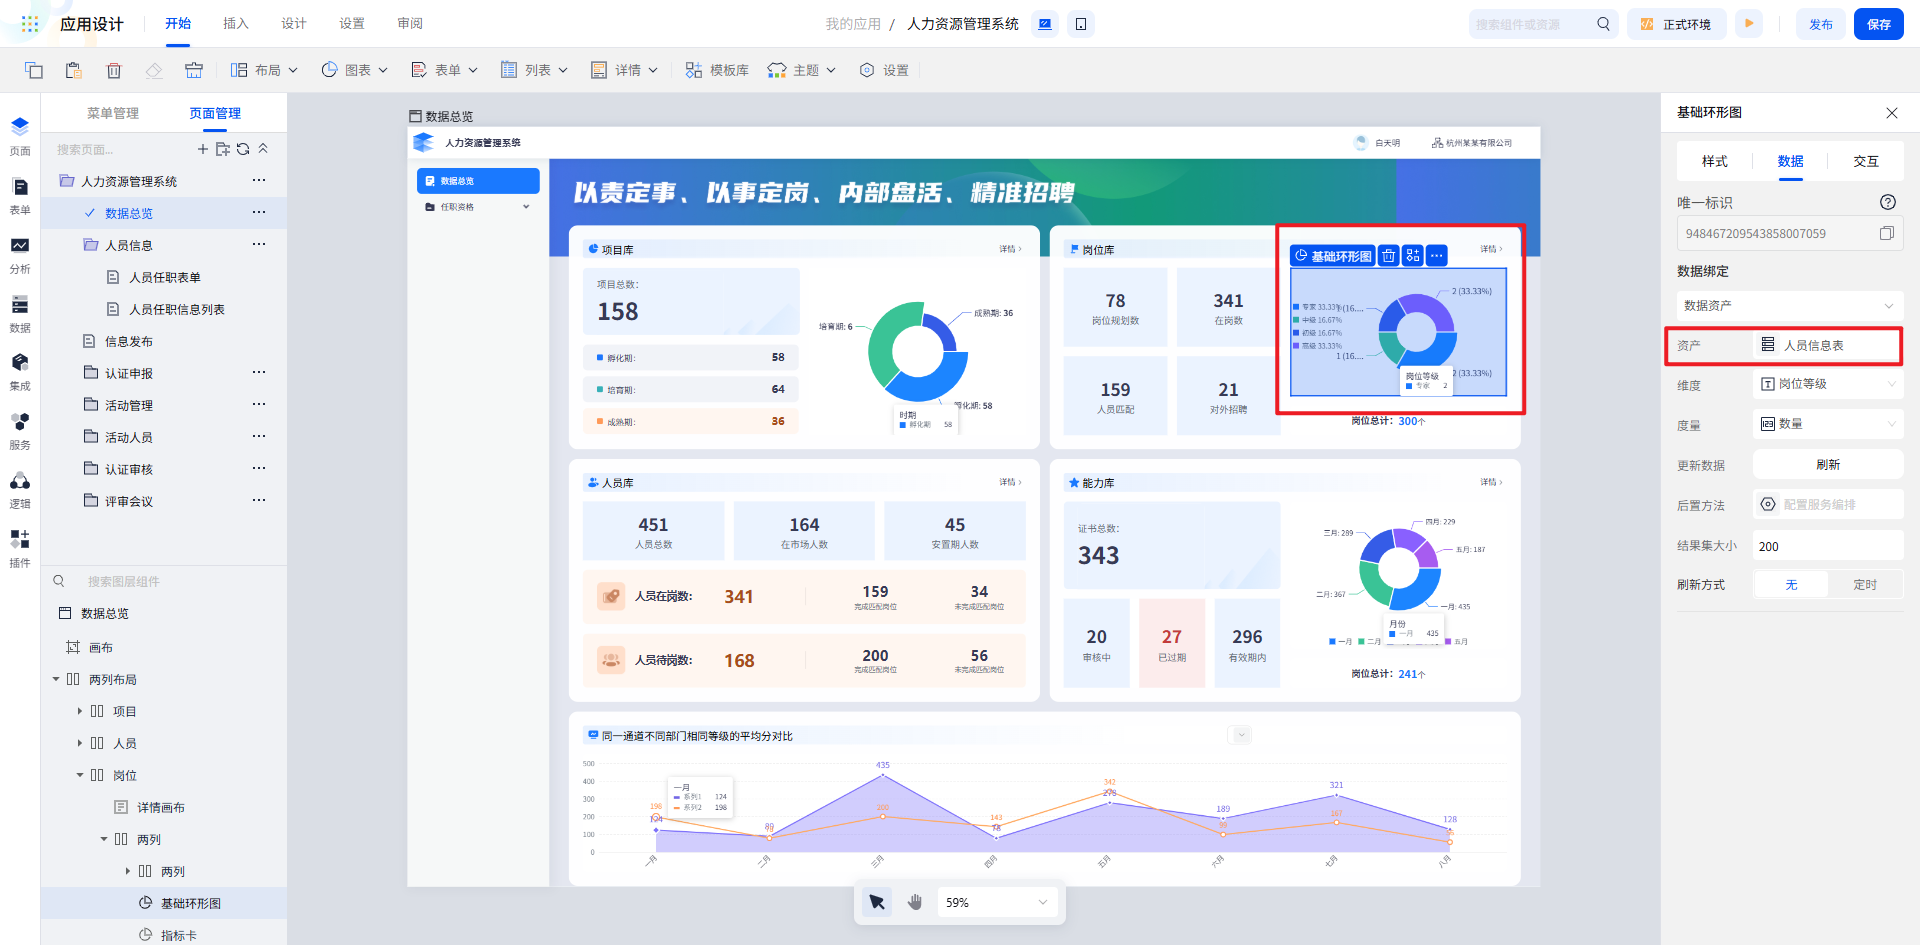This screenshot has width=1920, height=945.
Task: Open the 59% zoom level dropdown
Action: tap(996, 902)
